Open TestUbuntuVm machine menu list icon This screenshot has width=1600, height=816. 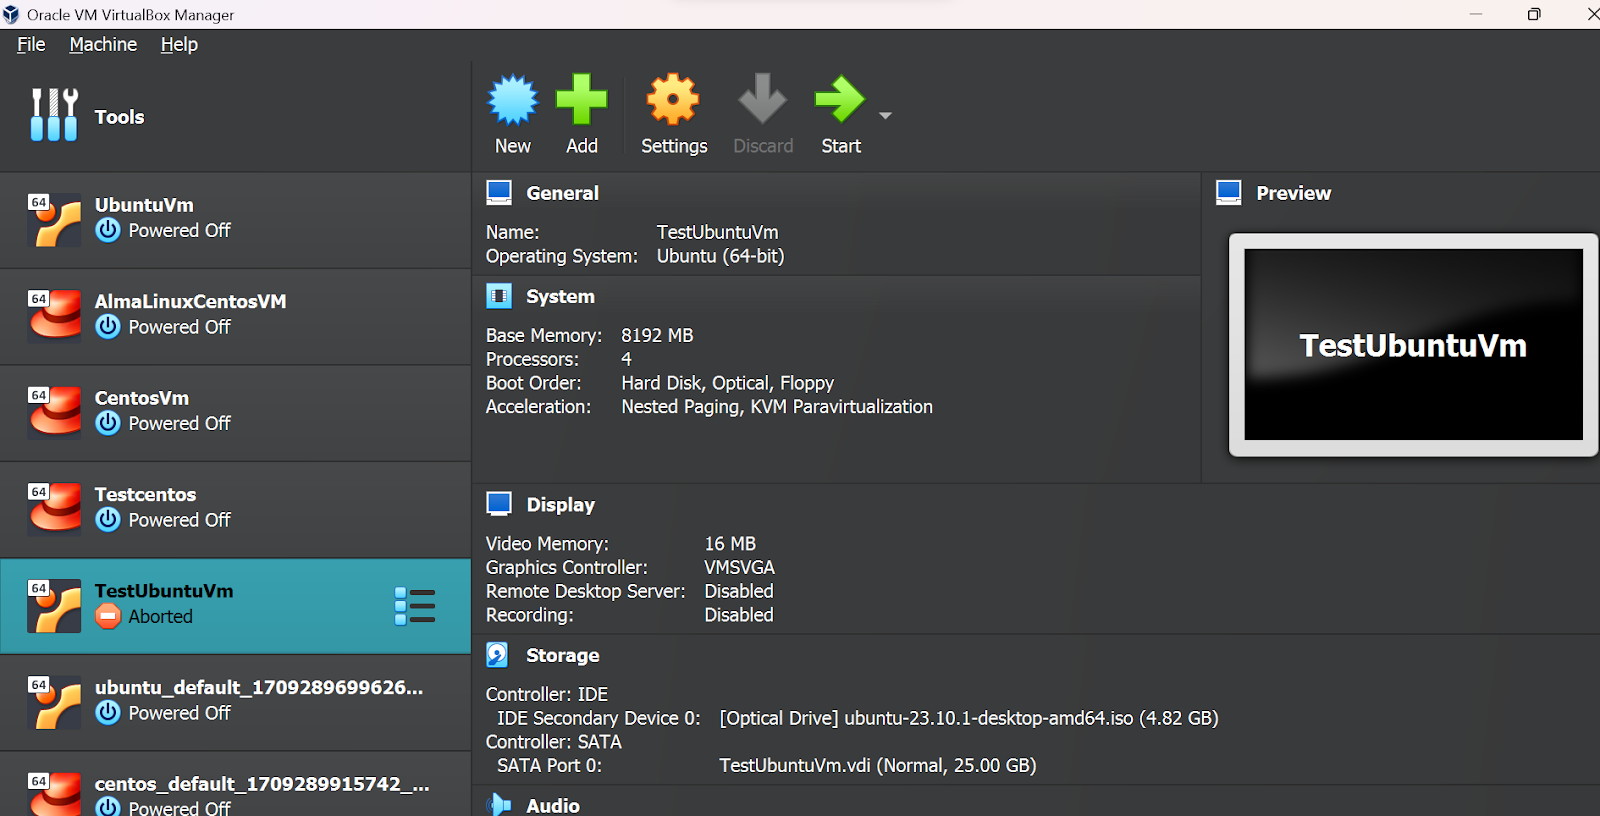click(415, 606)
